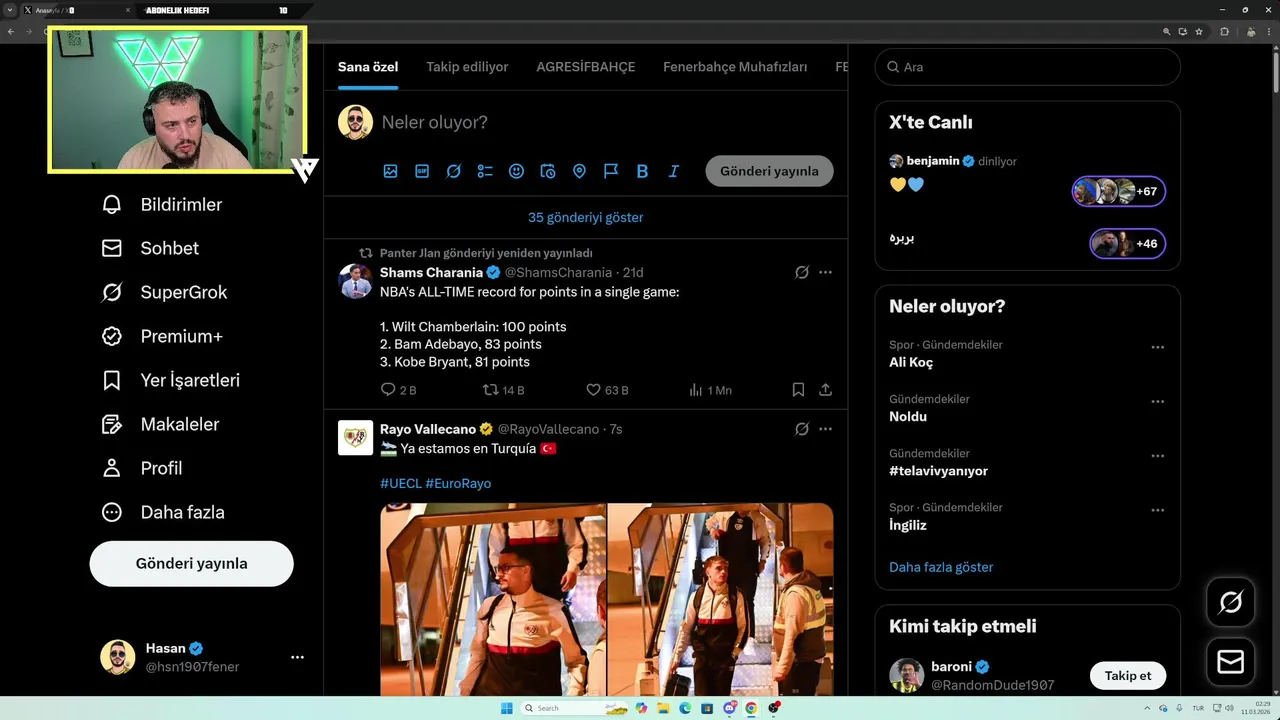Add poll to new post
Image resolution: width=1280 pixels, height=720 pixels.
click(485, 171)
